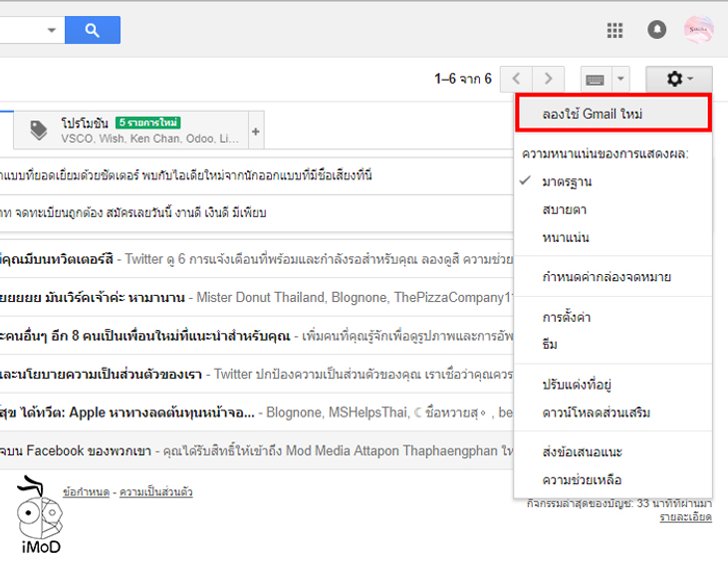Open the notifications bell icon
Screen dimensions: 728x568
point(656,30)
